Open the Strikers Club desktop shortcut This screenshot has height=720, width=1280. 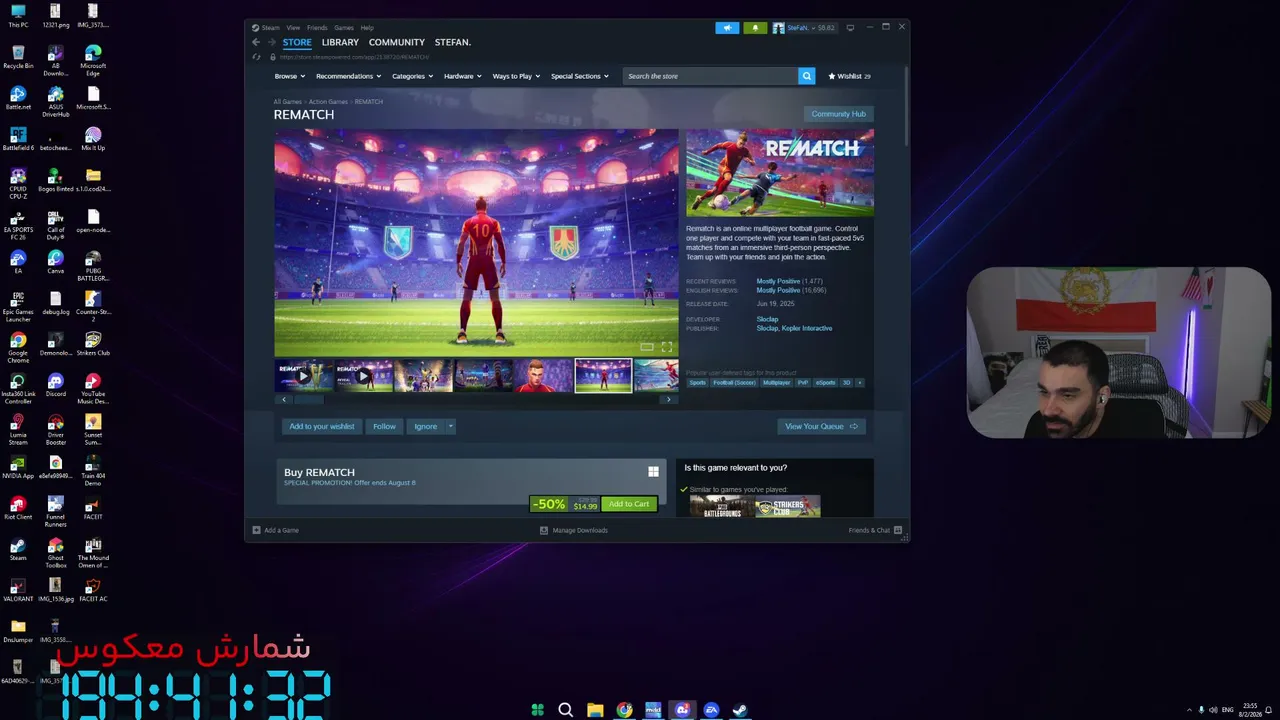[x=93, y=344]
